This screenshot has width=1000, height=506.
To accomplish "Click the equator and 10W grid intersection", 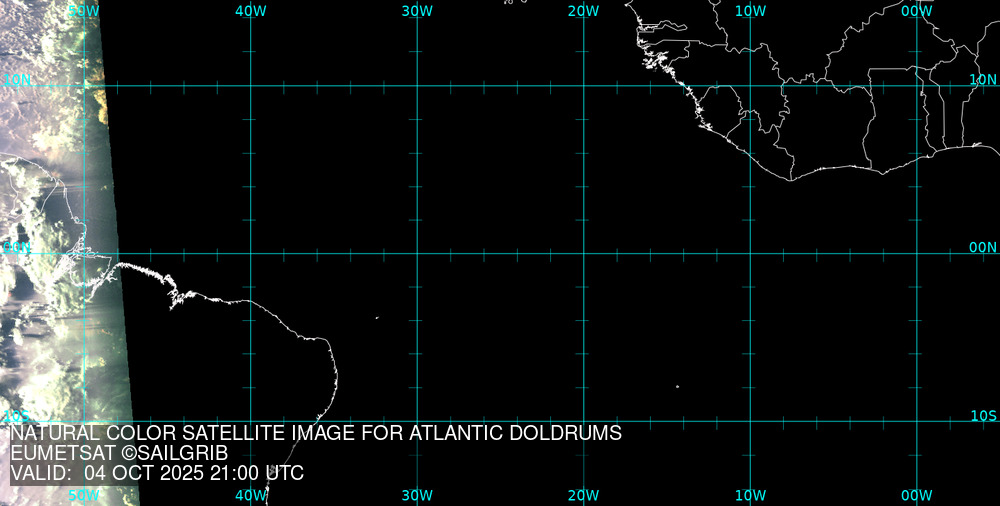I will pyautogui.click(x=750, y=253).
